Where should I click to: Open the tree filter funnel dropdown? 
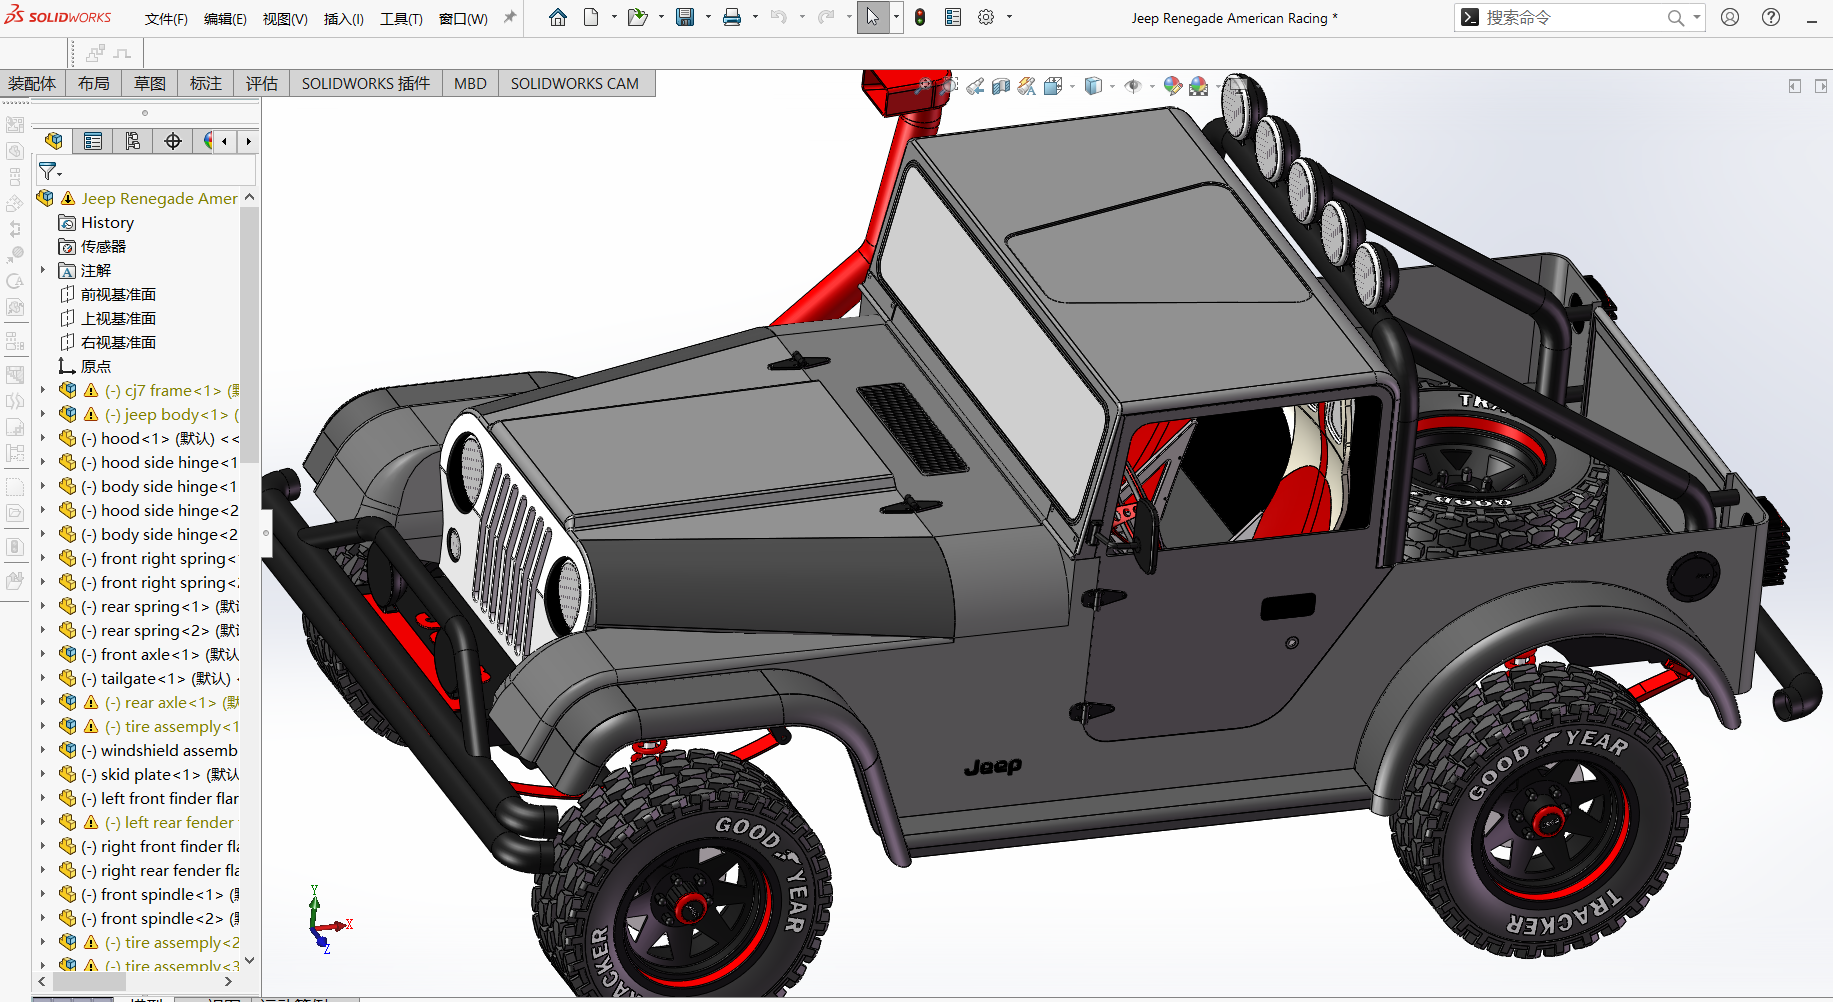[x=49, y=171]
